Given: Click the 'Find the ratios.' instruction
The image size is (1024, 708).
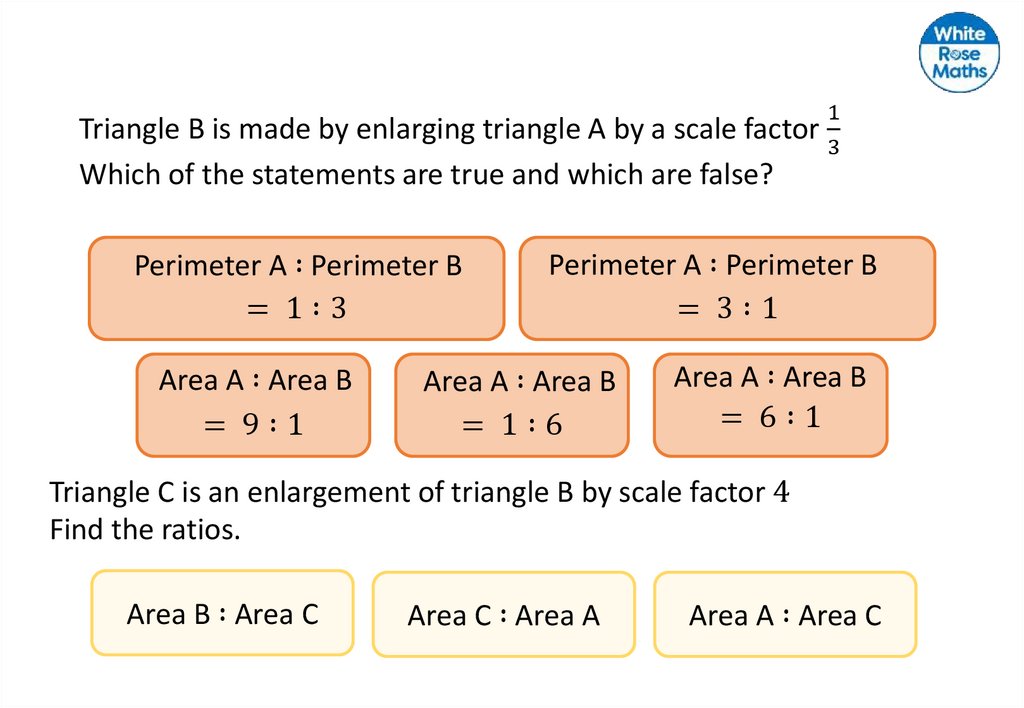Looking at the screenshot, I should tap(145, 529).
